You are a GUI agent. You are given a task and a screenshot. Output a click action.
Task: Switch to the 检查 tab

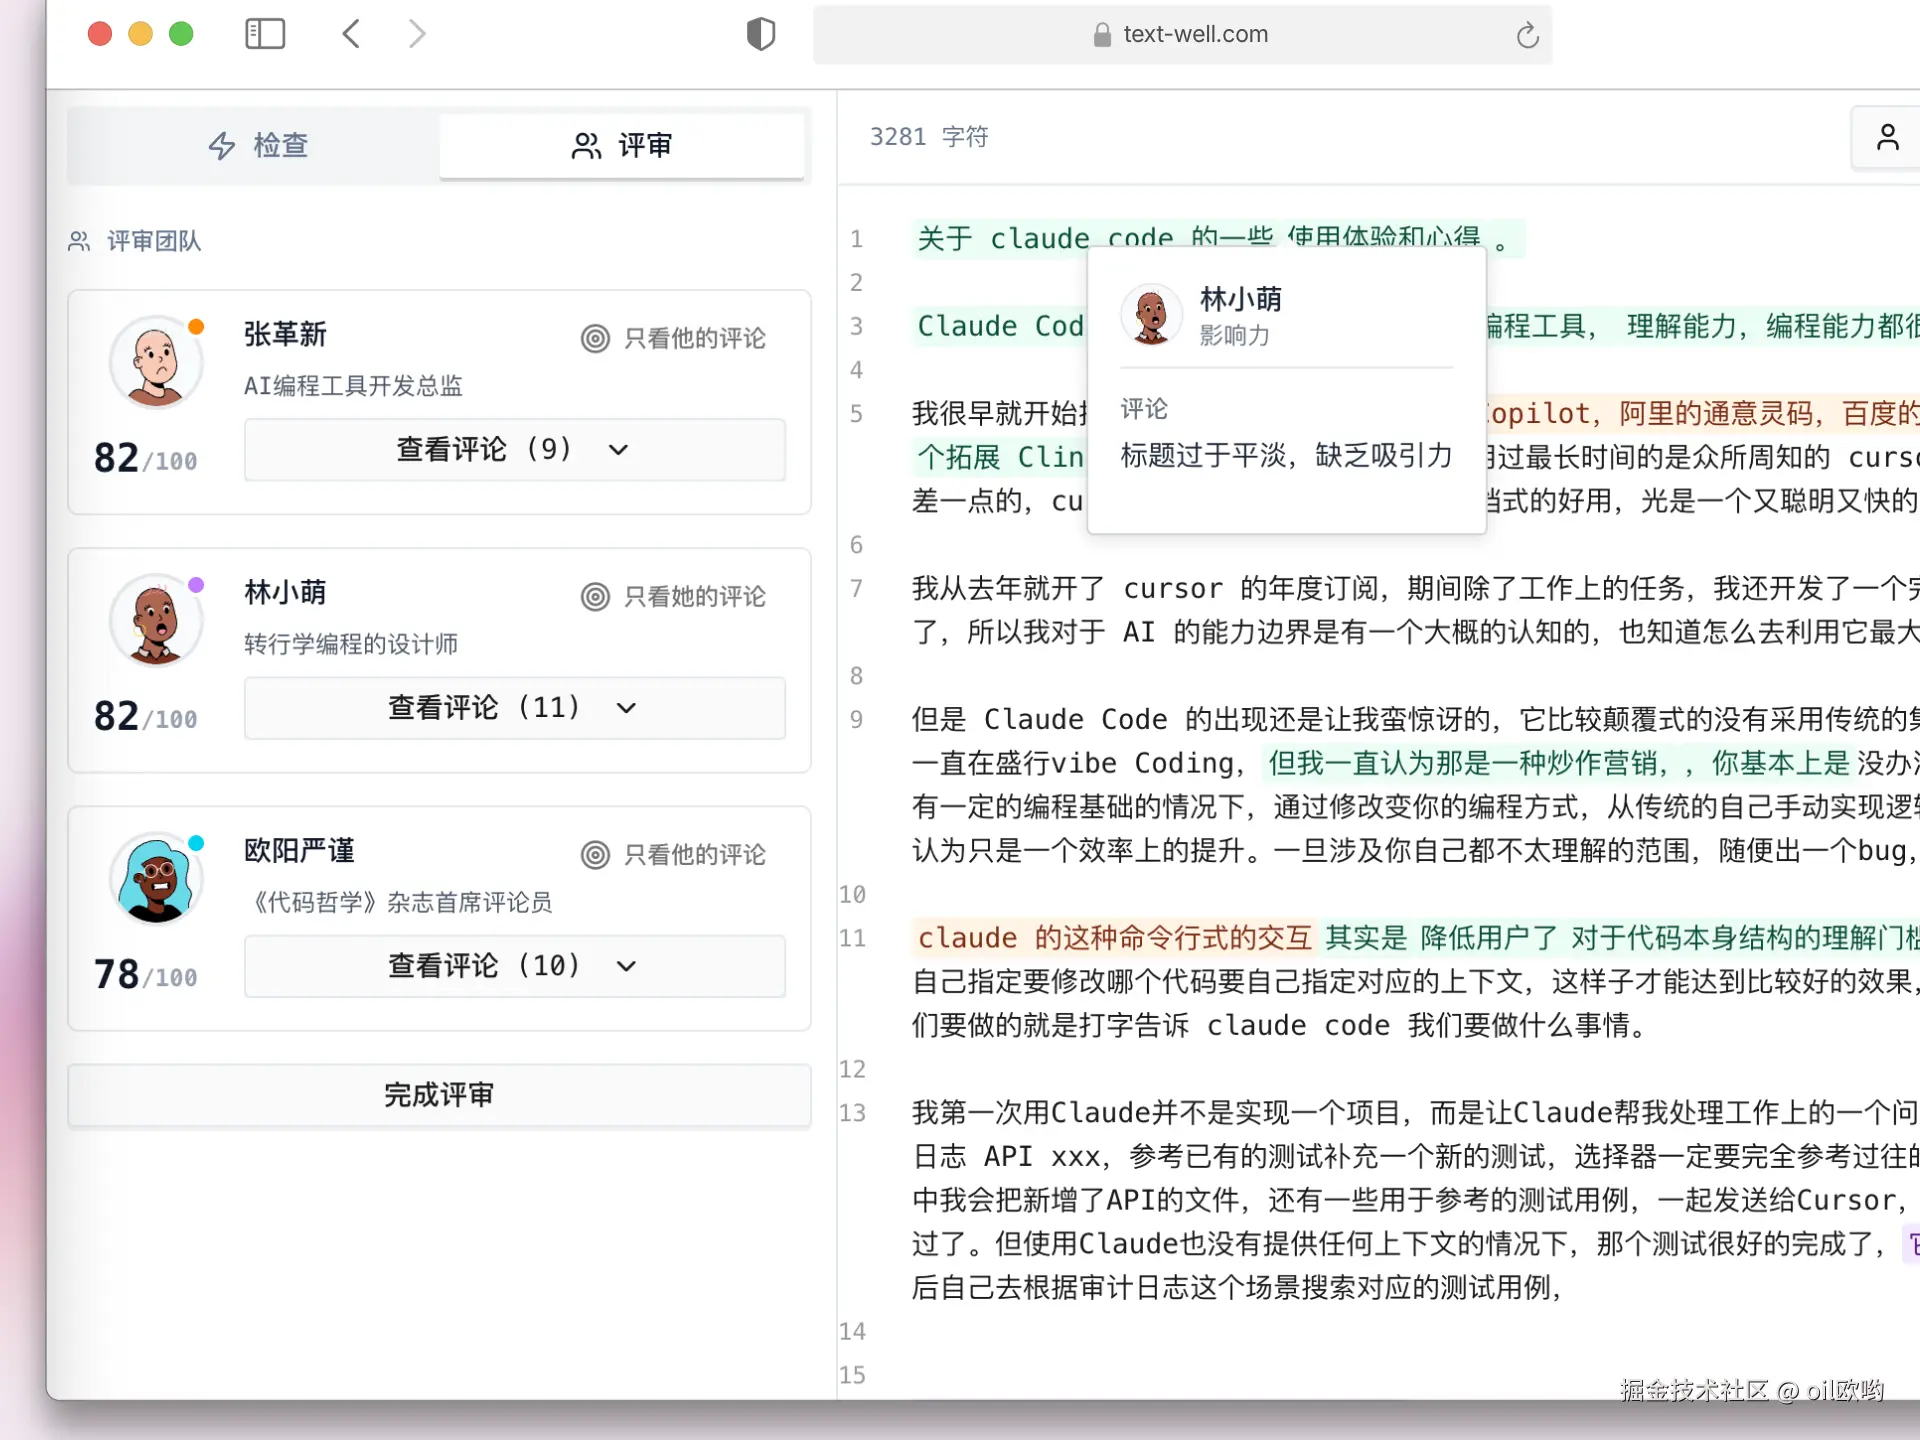[x=258, y=146]
